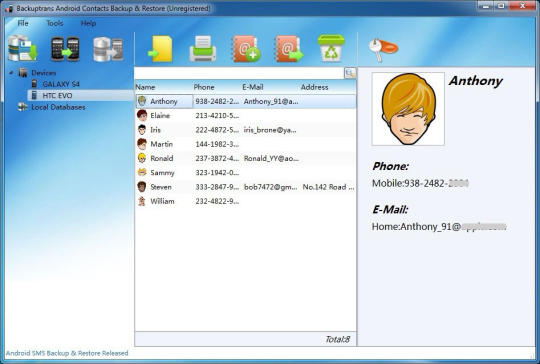540x364 pixels.
Task: Click Iris's avatar icon in list
Action: pyautogui.click(x=142, y=129)
